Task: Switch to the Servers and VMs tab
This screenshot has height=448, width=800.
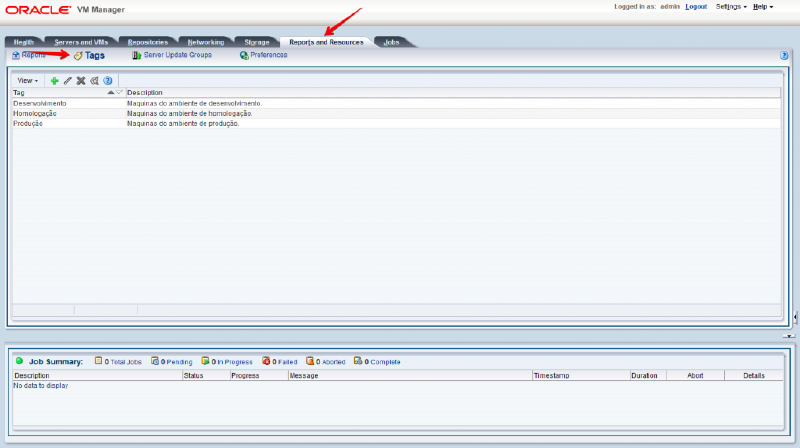Action: point(81,42)
